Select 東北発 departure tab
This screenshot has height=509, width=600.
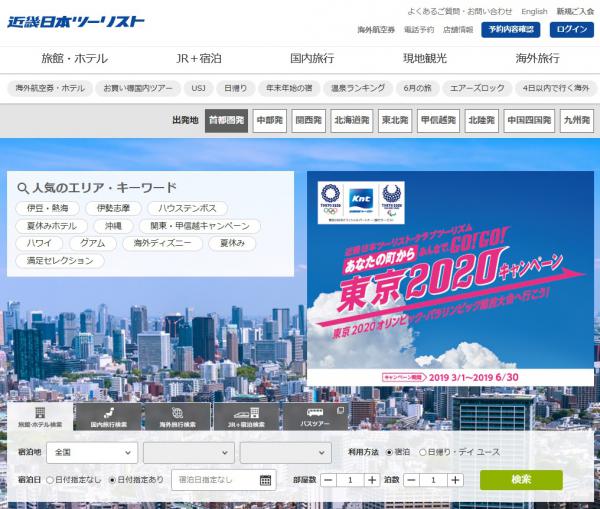tap(395, 121)
